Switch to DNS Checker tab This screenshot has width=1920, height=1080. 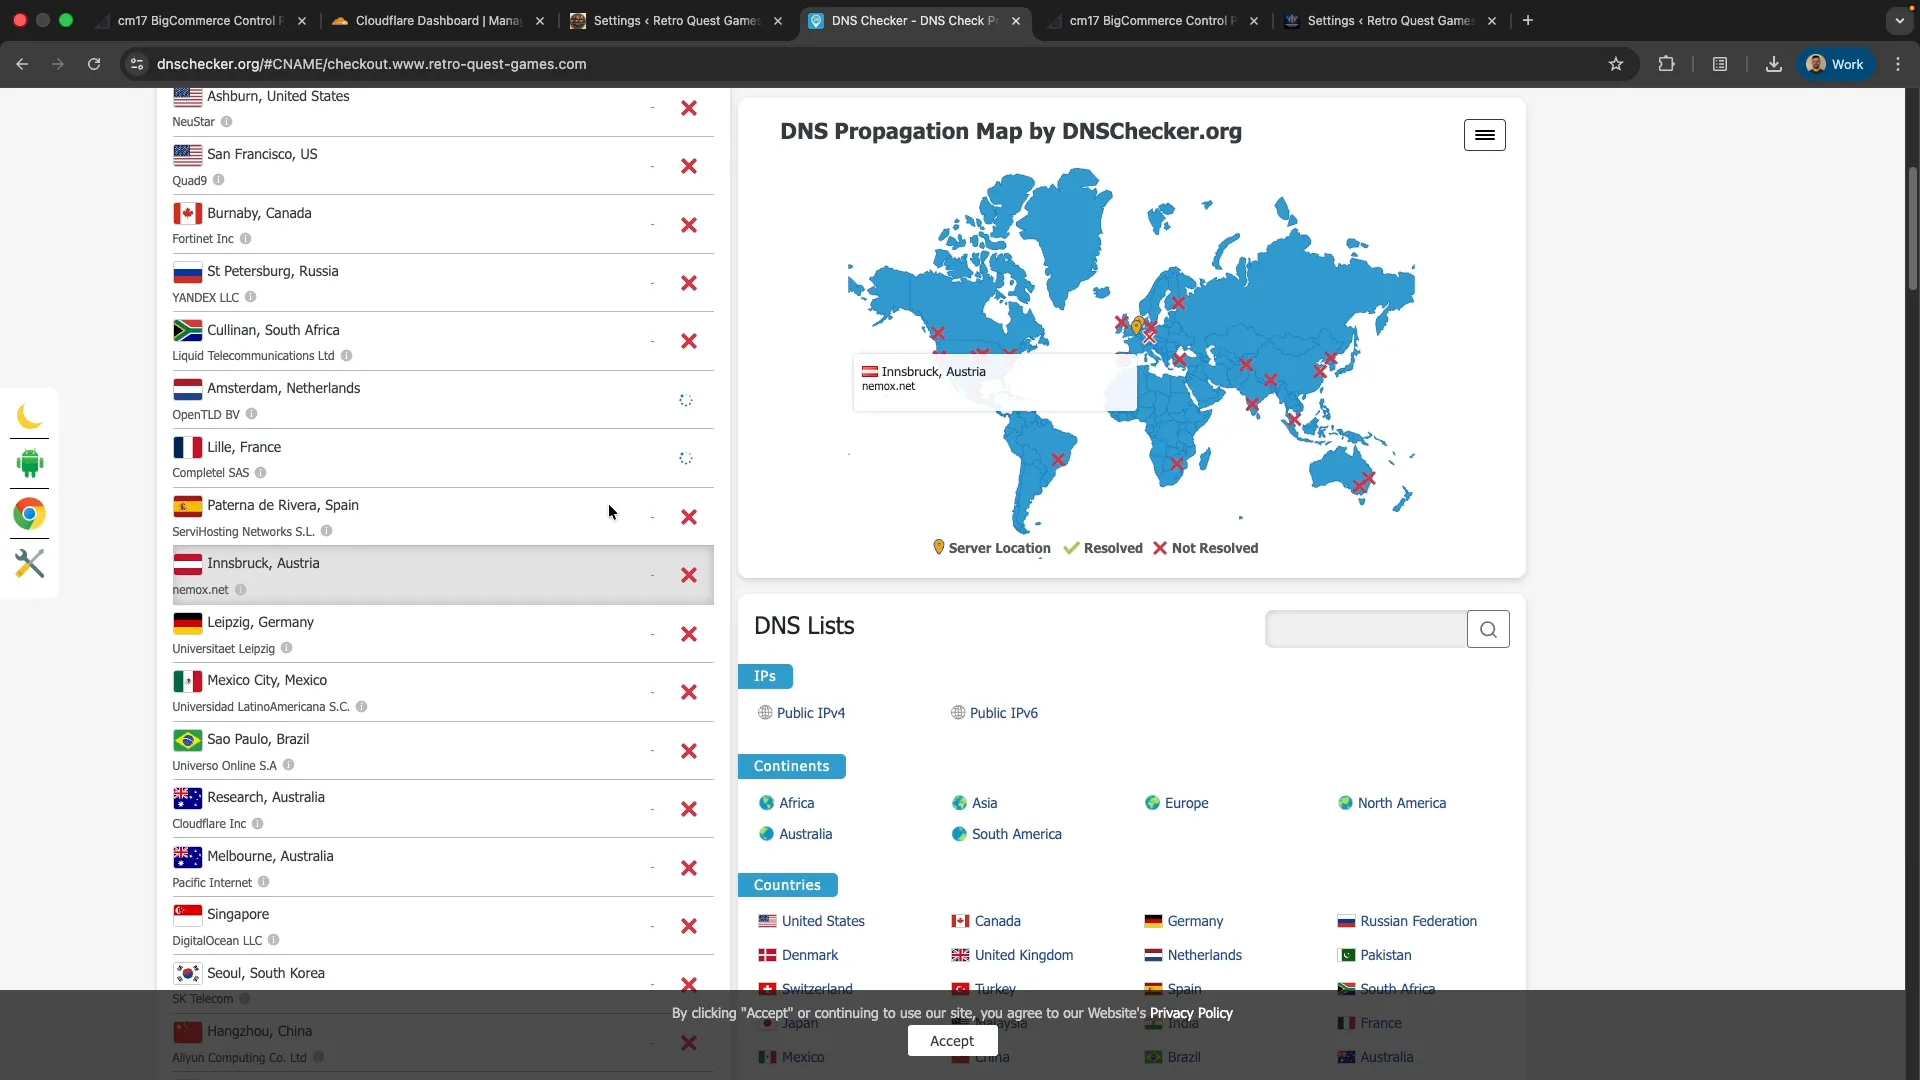pos(914,21)
